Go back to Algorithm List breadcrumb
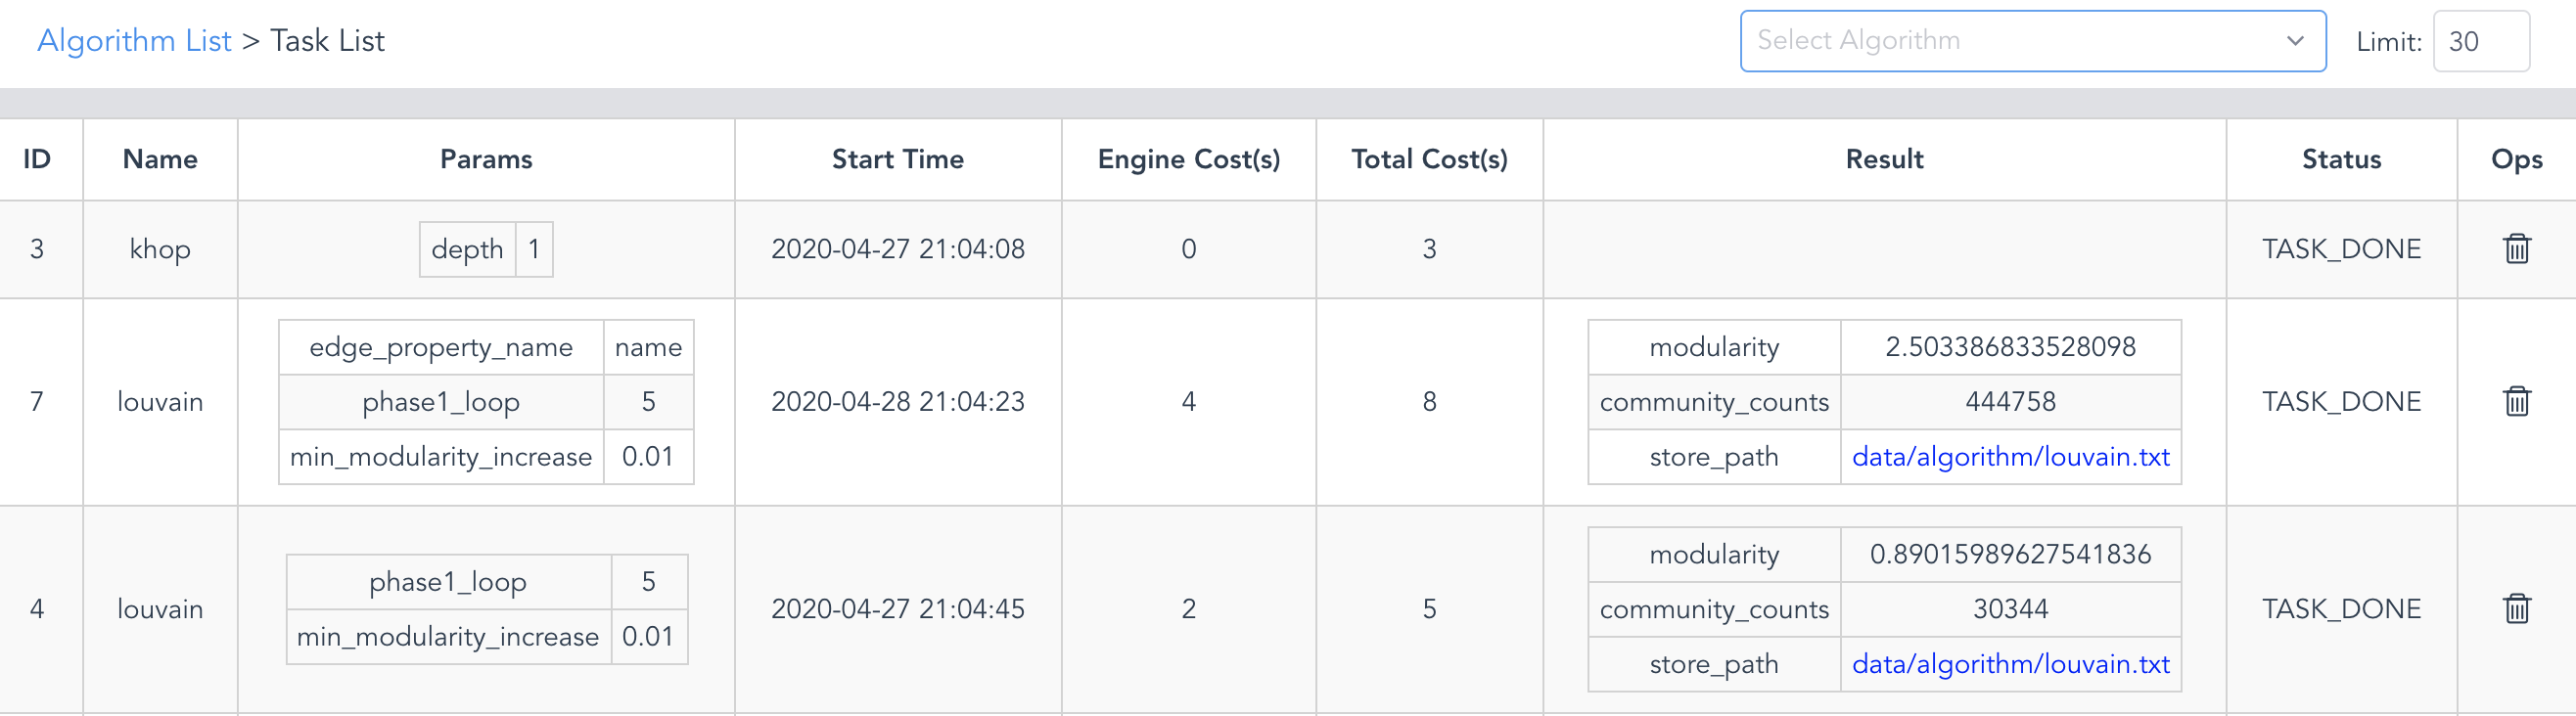Image resolution: width=2576 pixels, height=716 pixels. [134, 41]
